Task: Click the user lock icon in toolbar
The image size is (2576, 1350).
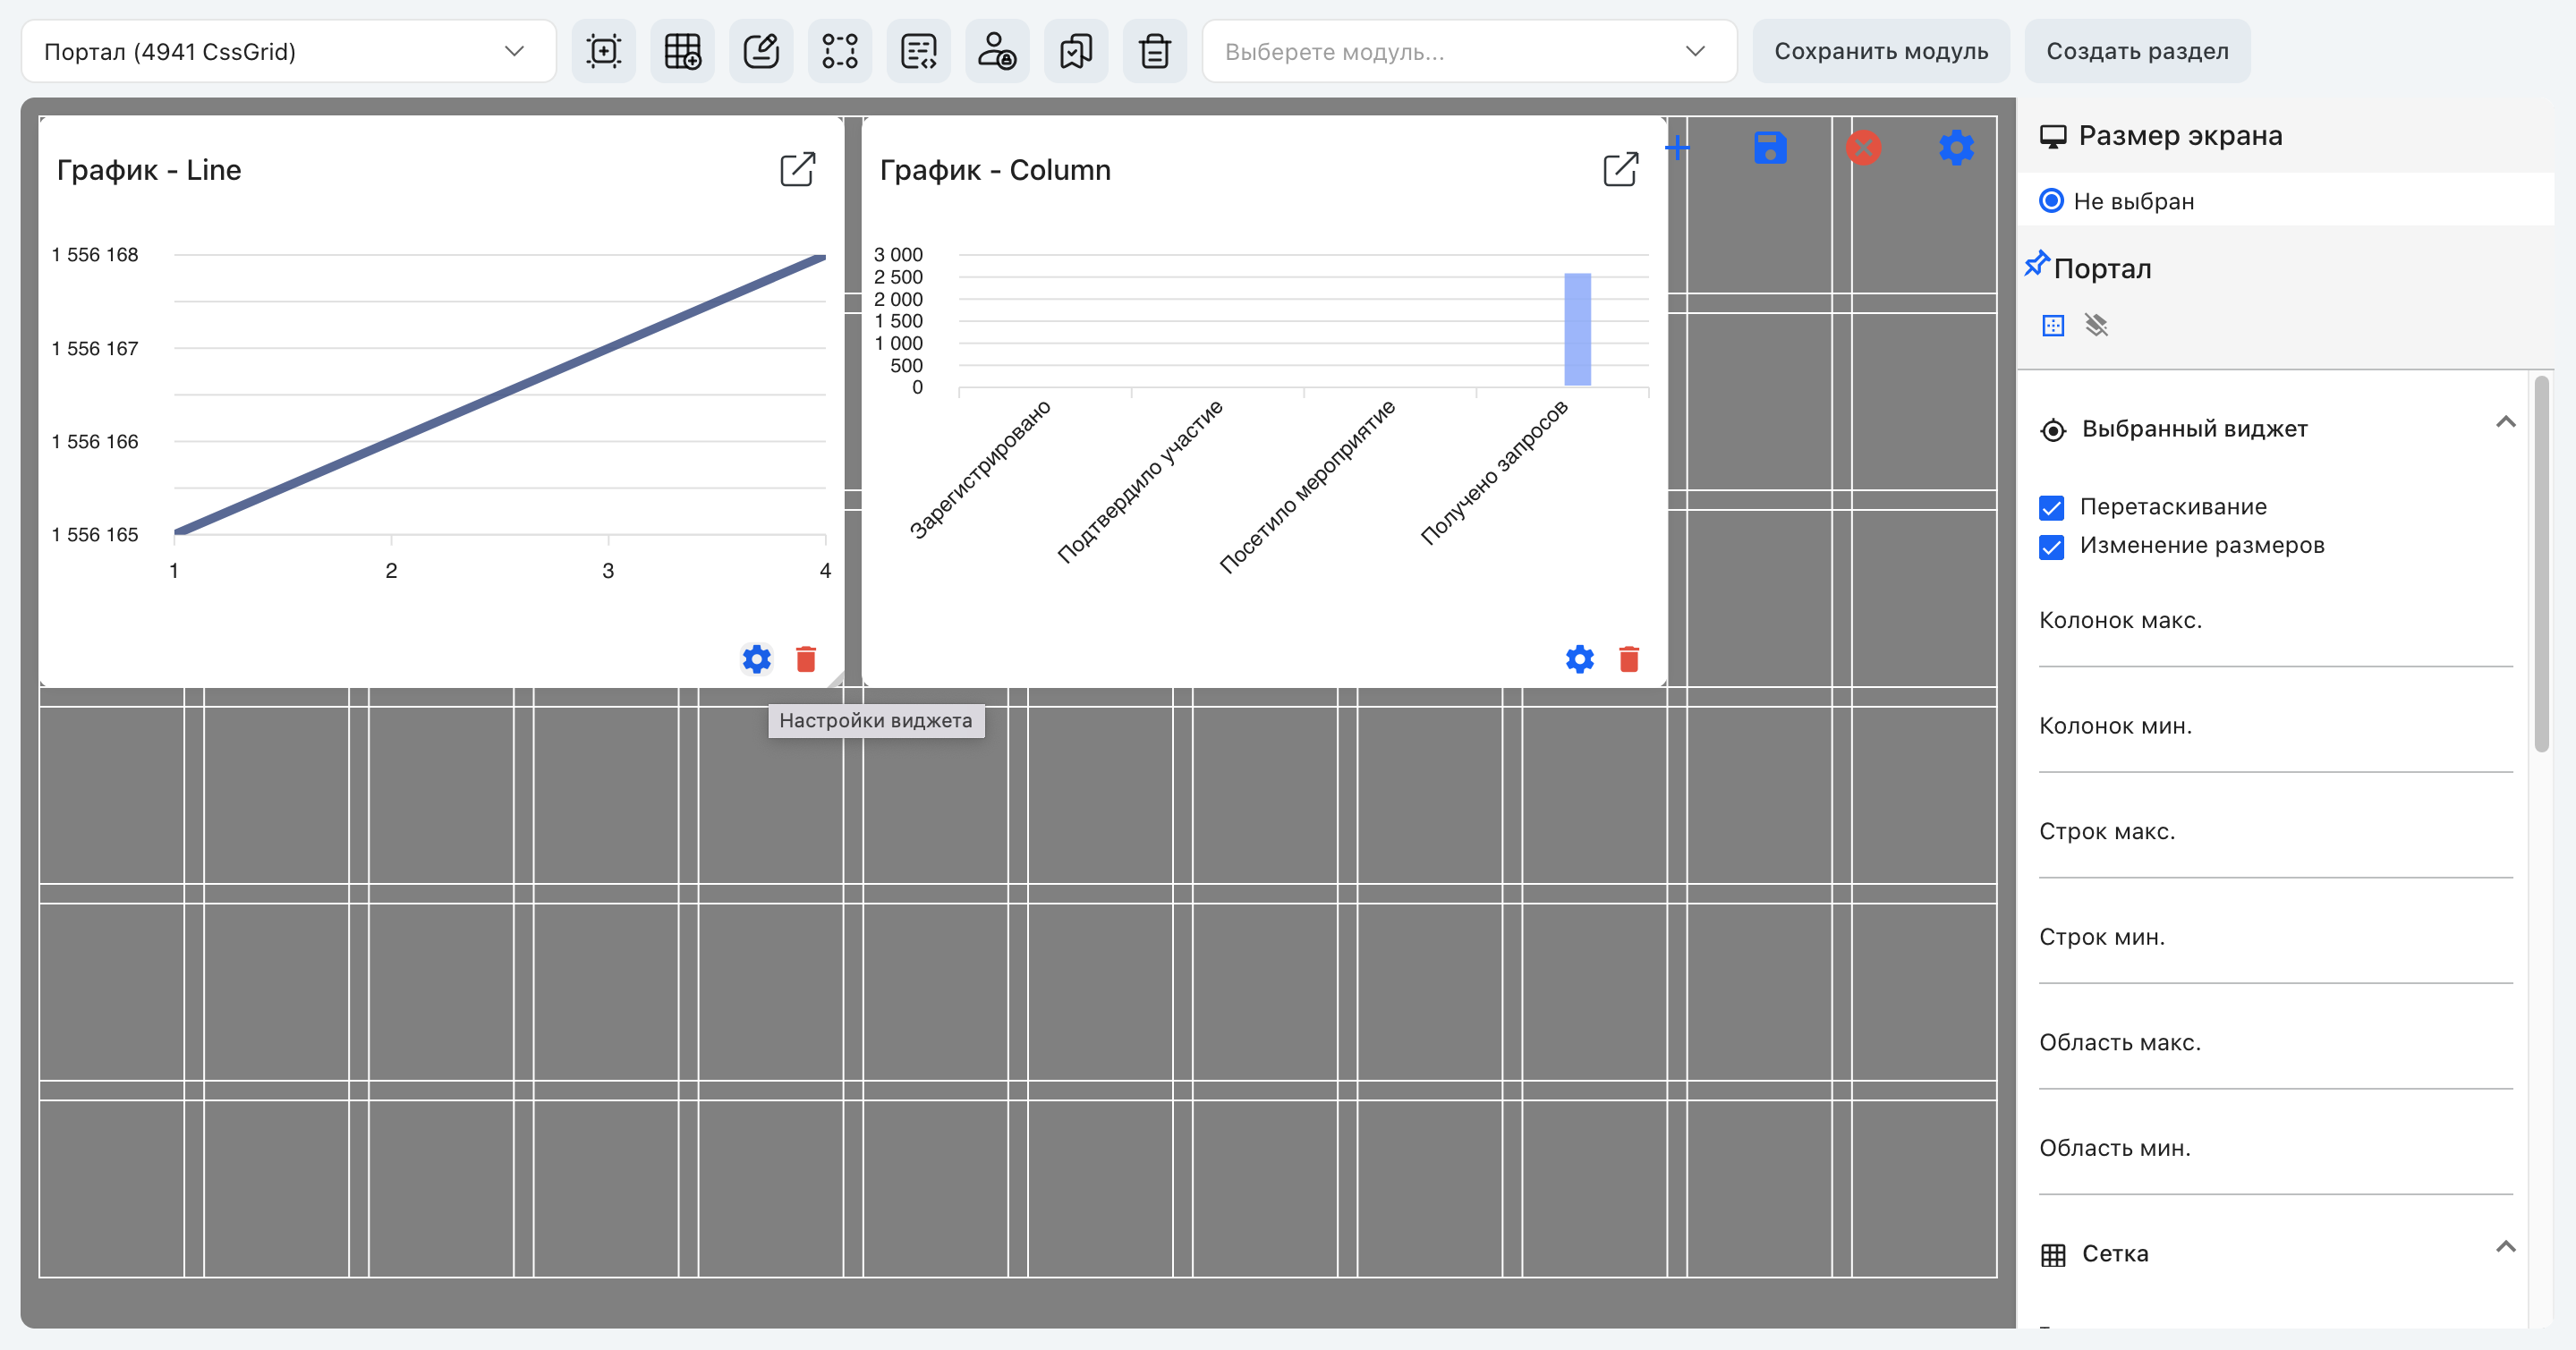Action: click(x=997, y=51)
